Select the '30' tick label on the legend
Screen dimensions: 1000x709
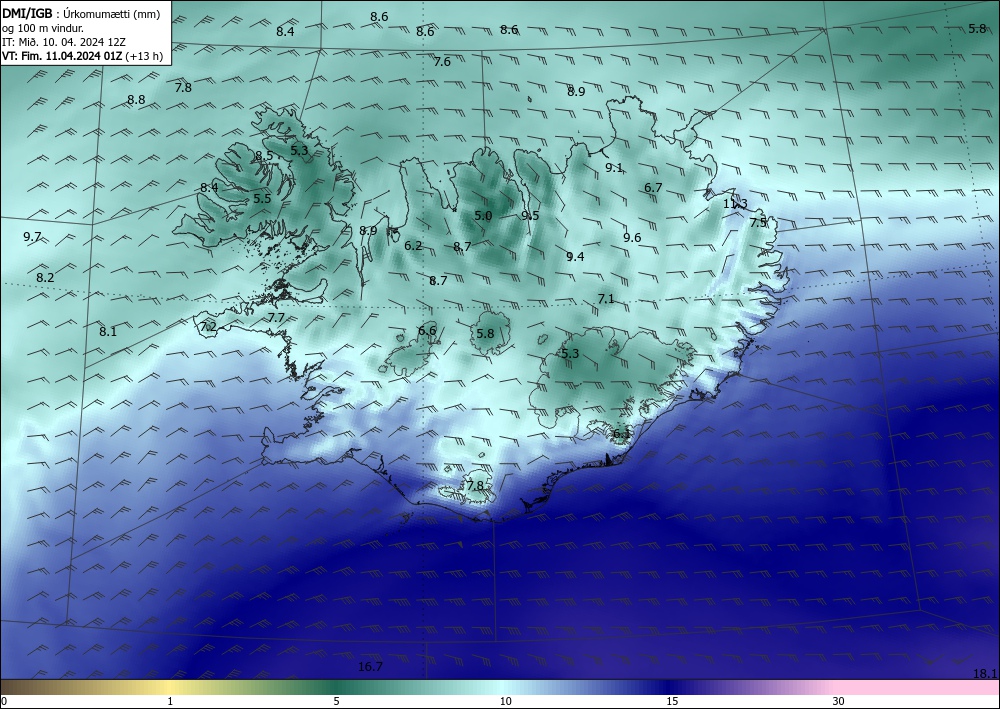[x=839, y=702]
